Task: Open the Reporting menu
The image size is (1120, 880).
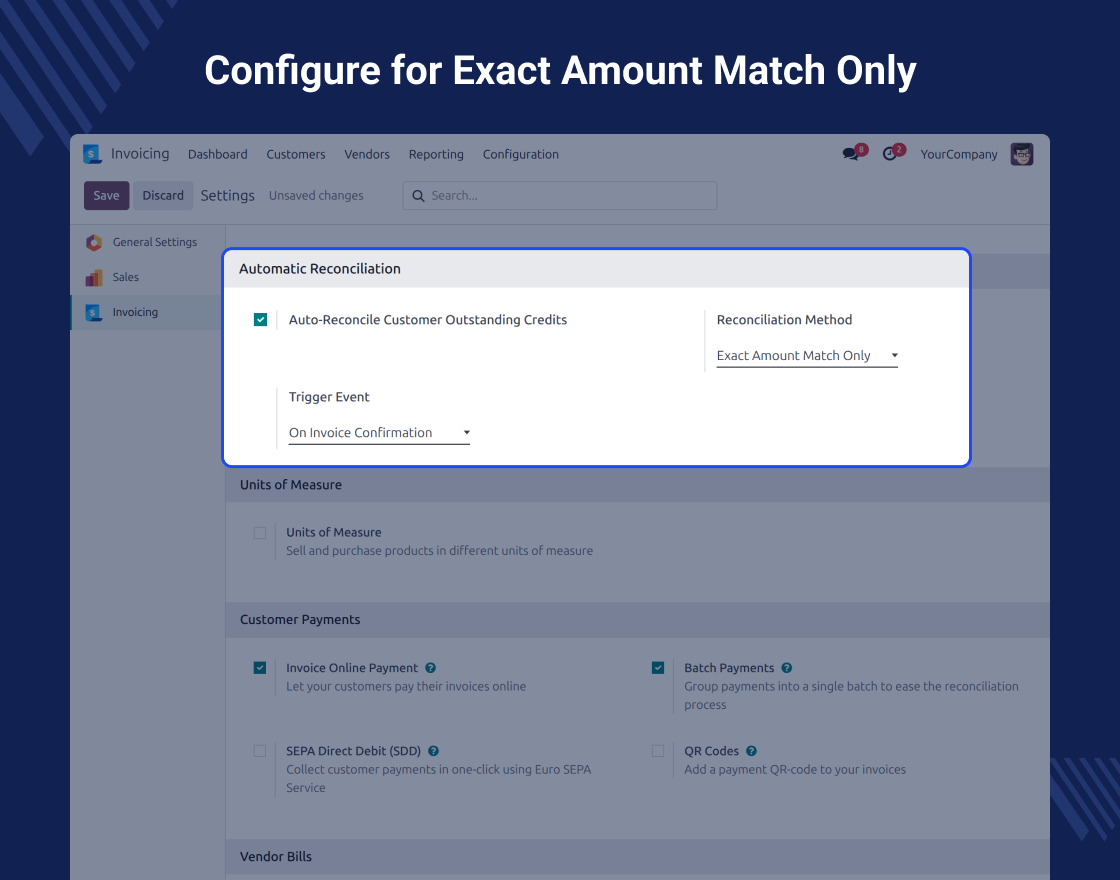Action: click(x=436, y=154)
